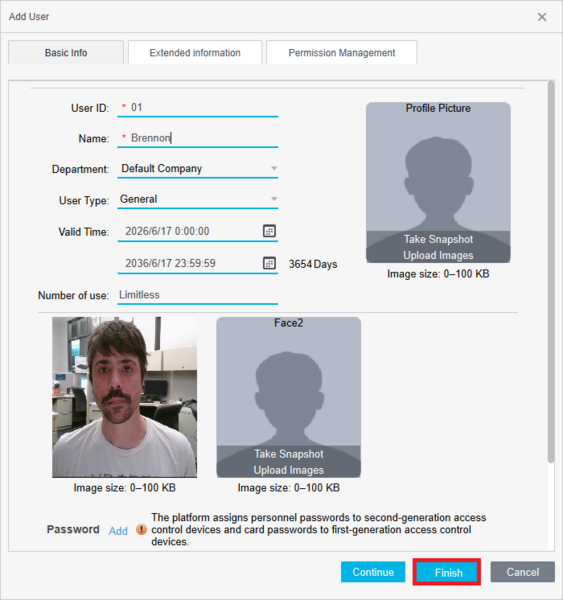Click the Face2 placeholder silhouette
Screen dimensions: 563x600
coord(289,397)
